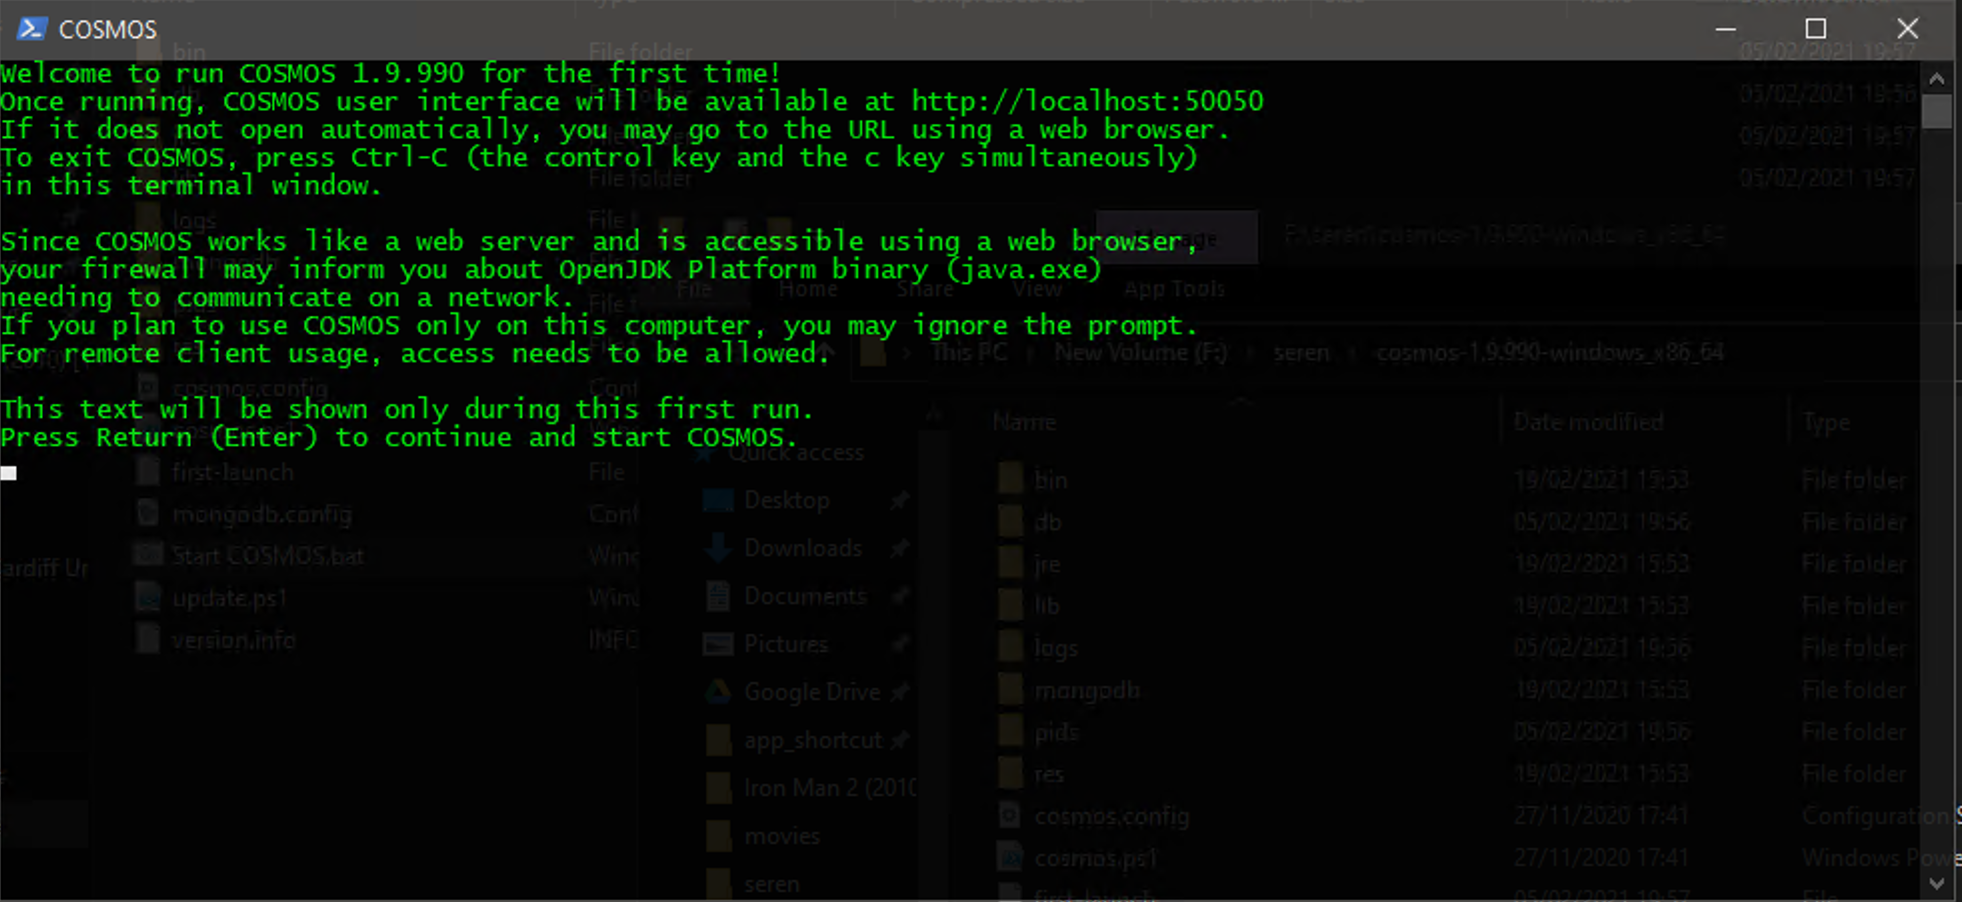Image resolution: width=1962 pixels, height=902 pixels.
Task: Close the COSMOS terminal window
Action: (1908, 29)
